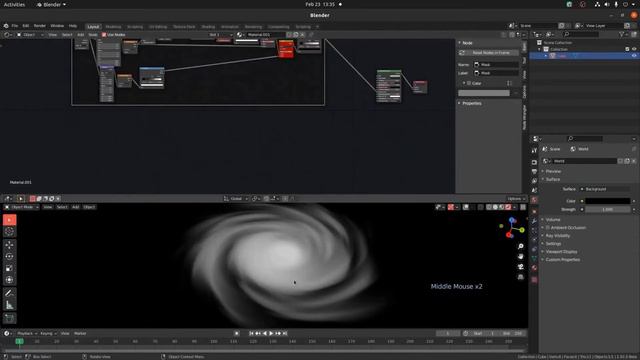Open the material Slot 1 dropdown

(x=220, y=35)
